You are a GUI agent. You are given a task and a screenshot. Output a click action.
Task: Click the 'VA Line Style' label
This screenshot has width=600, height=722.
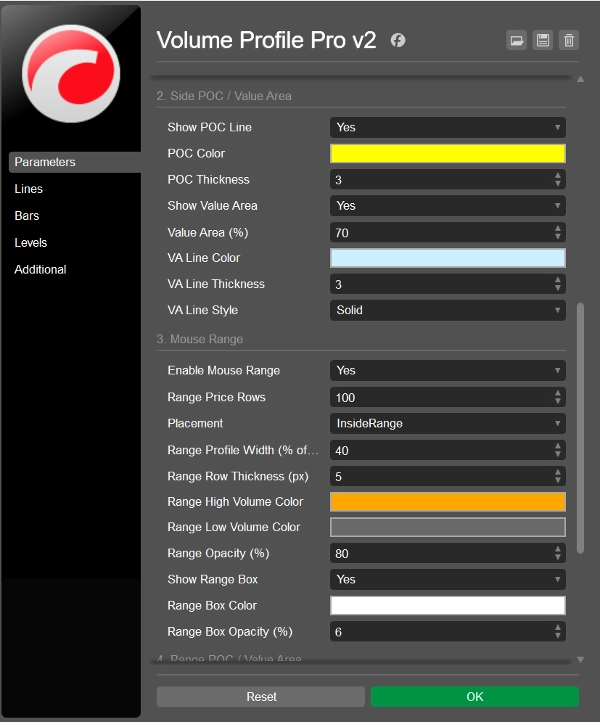(203, 310)
